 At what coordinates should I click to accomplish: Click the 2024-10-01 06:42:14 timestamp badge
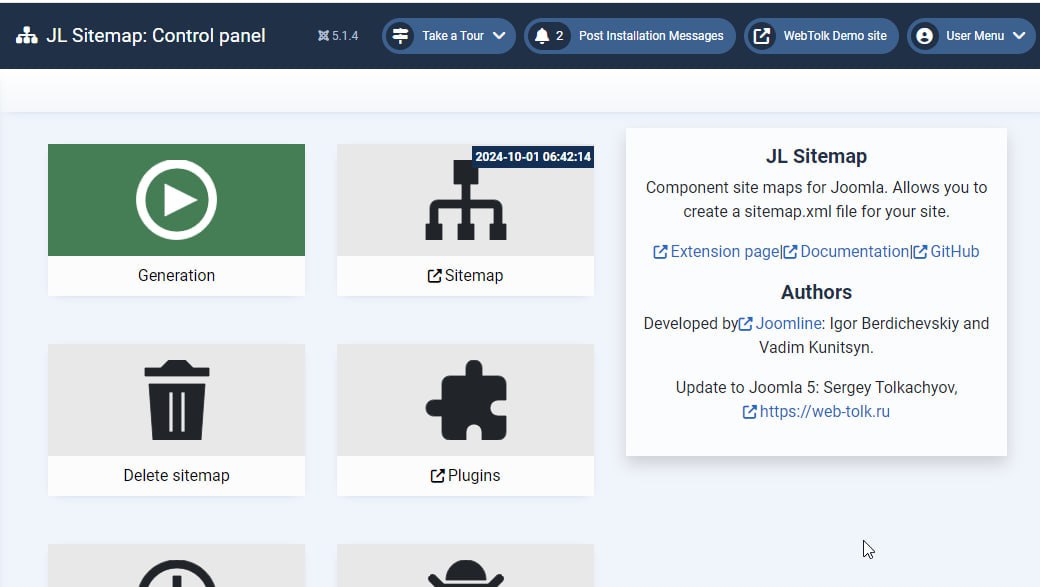tap(533, 157)
